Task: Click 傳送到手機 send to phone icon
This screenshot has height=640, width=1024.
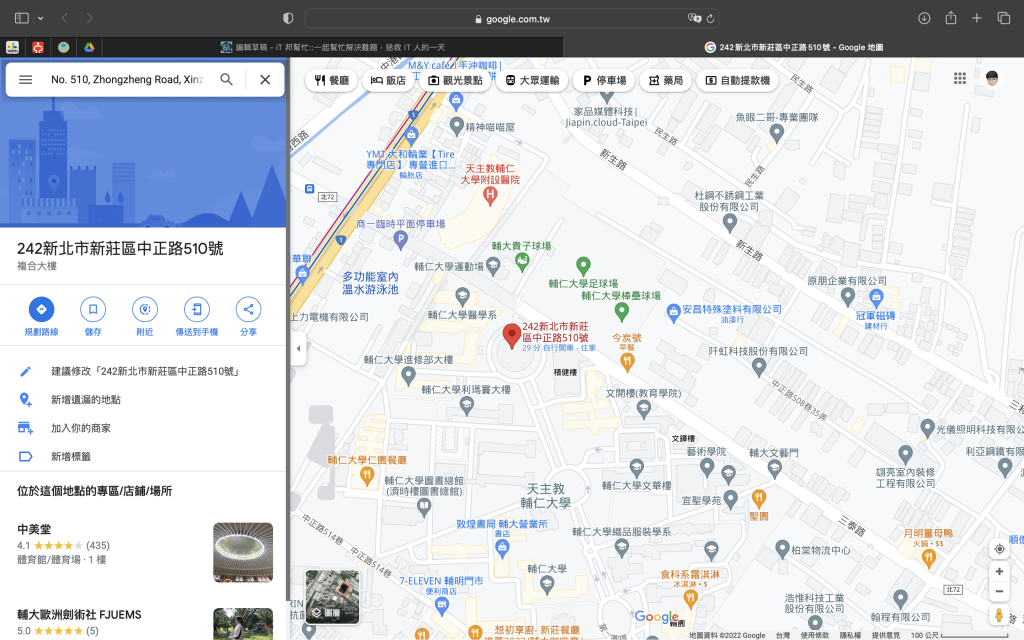Action: click(x=197, y=309)
